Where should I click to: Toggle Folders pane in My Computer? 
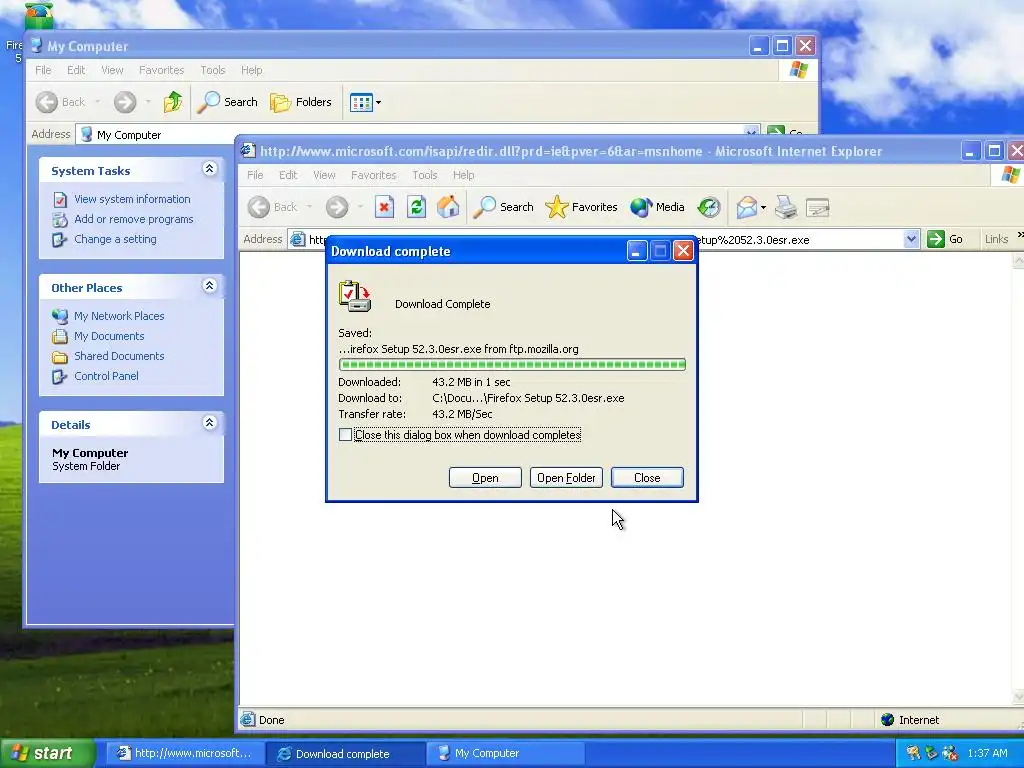(301, 102)
